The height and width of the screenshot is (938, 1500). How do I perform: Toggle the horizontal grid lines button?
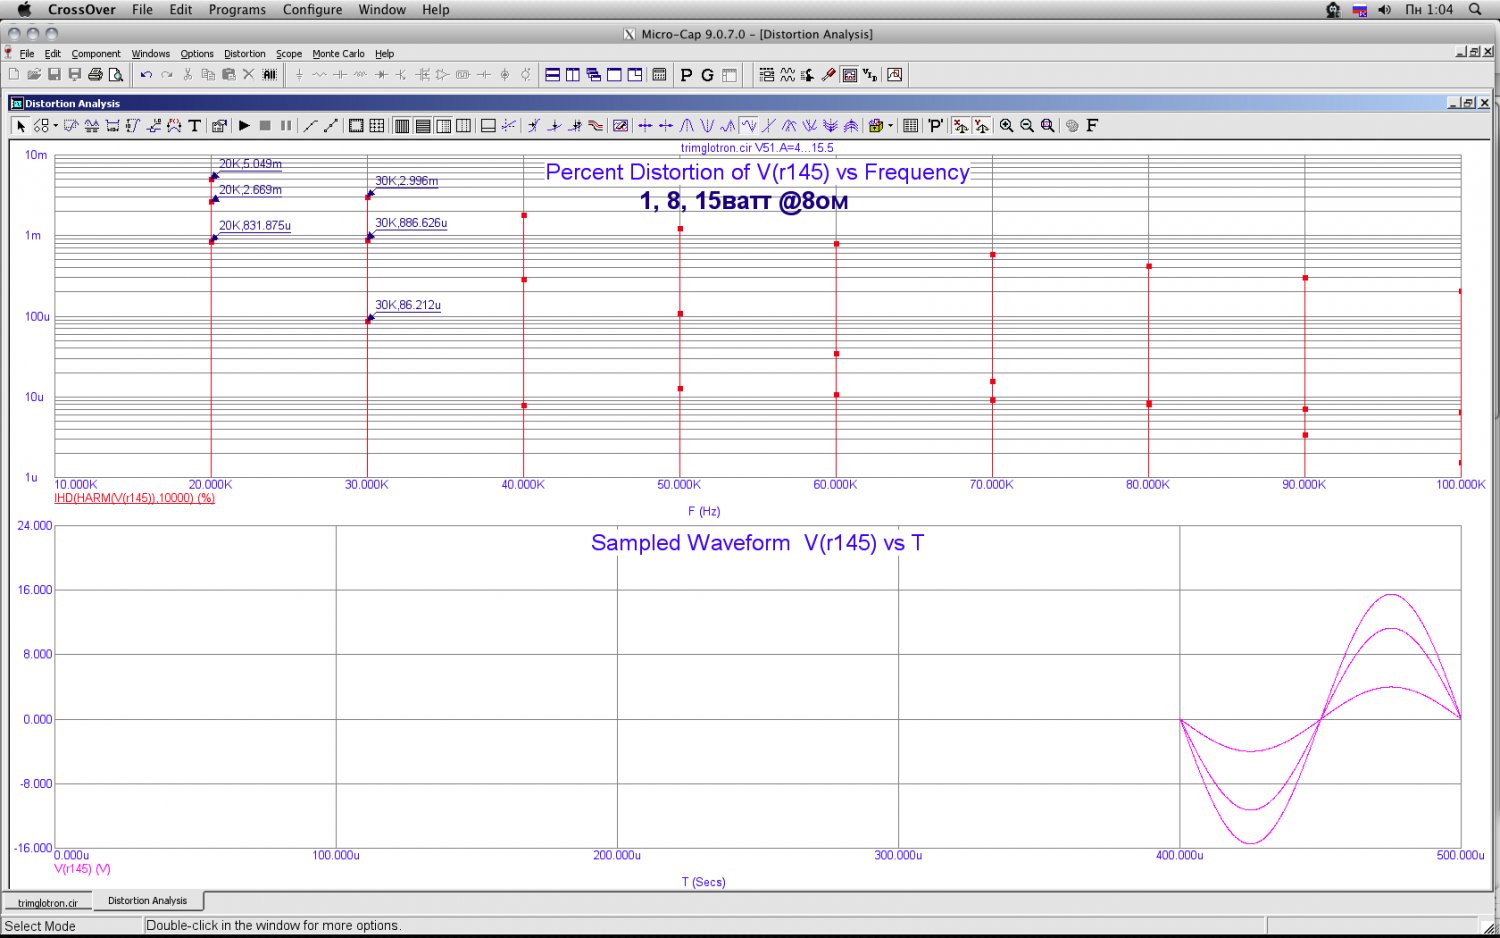422,126
